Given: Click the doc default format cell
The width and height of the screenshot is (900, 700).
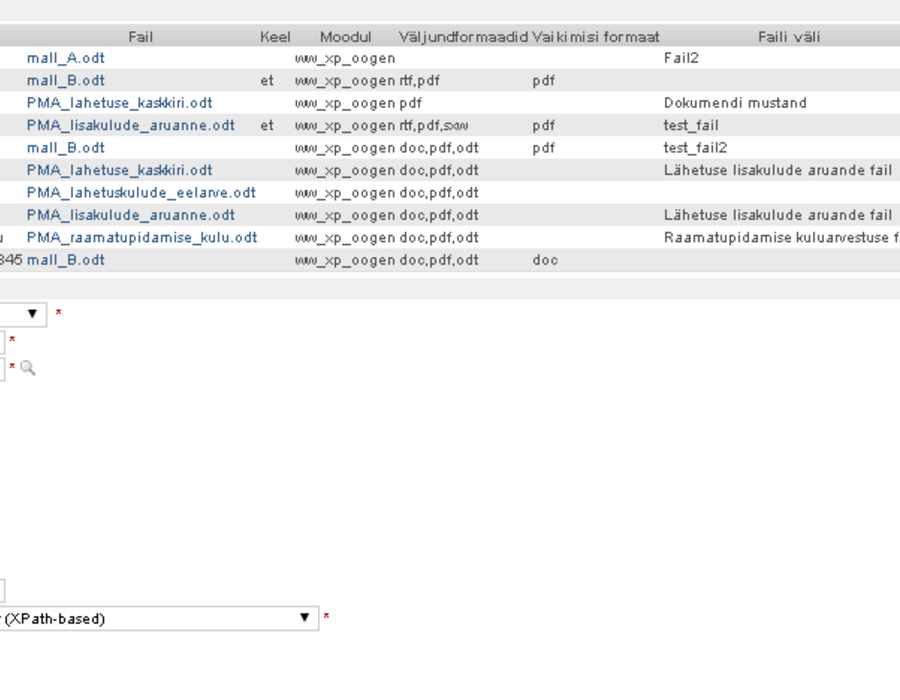Looking at the screenshot, I should point(545,259).
